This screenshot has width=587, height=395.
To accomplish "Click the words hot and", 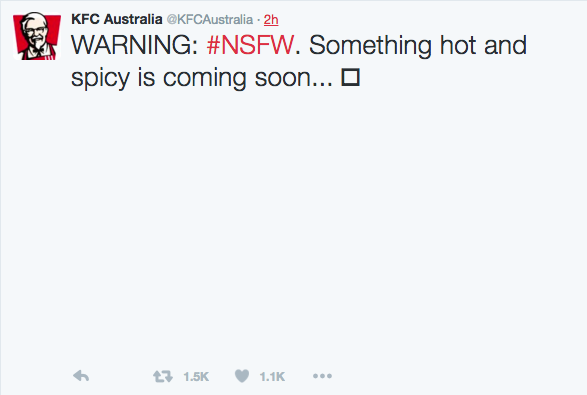I will [x=483, y=45].
